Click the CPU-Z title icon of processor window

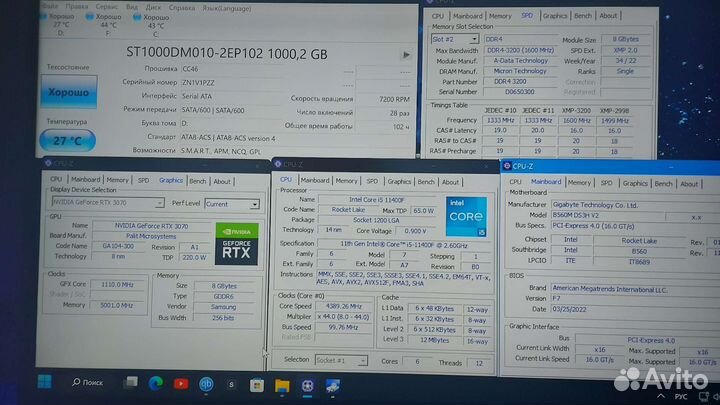[277, 164]
